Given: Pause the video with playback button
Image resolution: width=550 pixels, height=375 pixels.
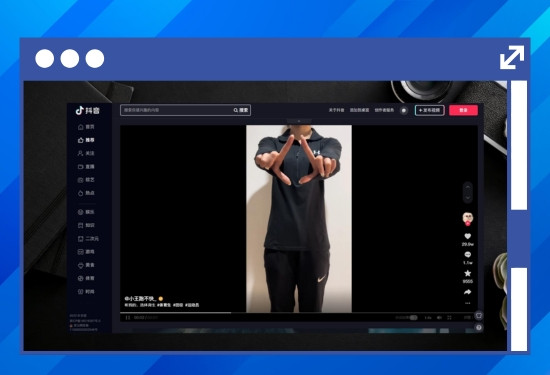Looking at the screenshot, I should point(128,317).
